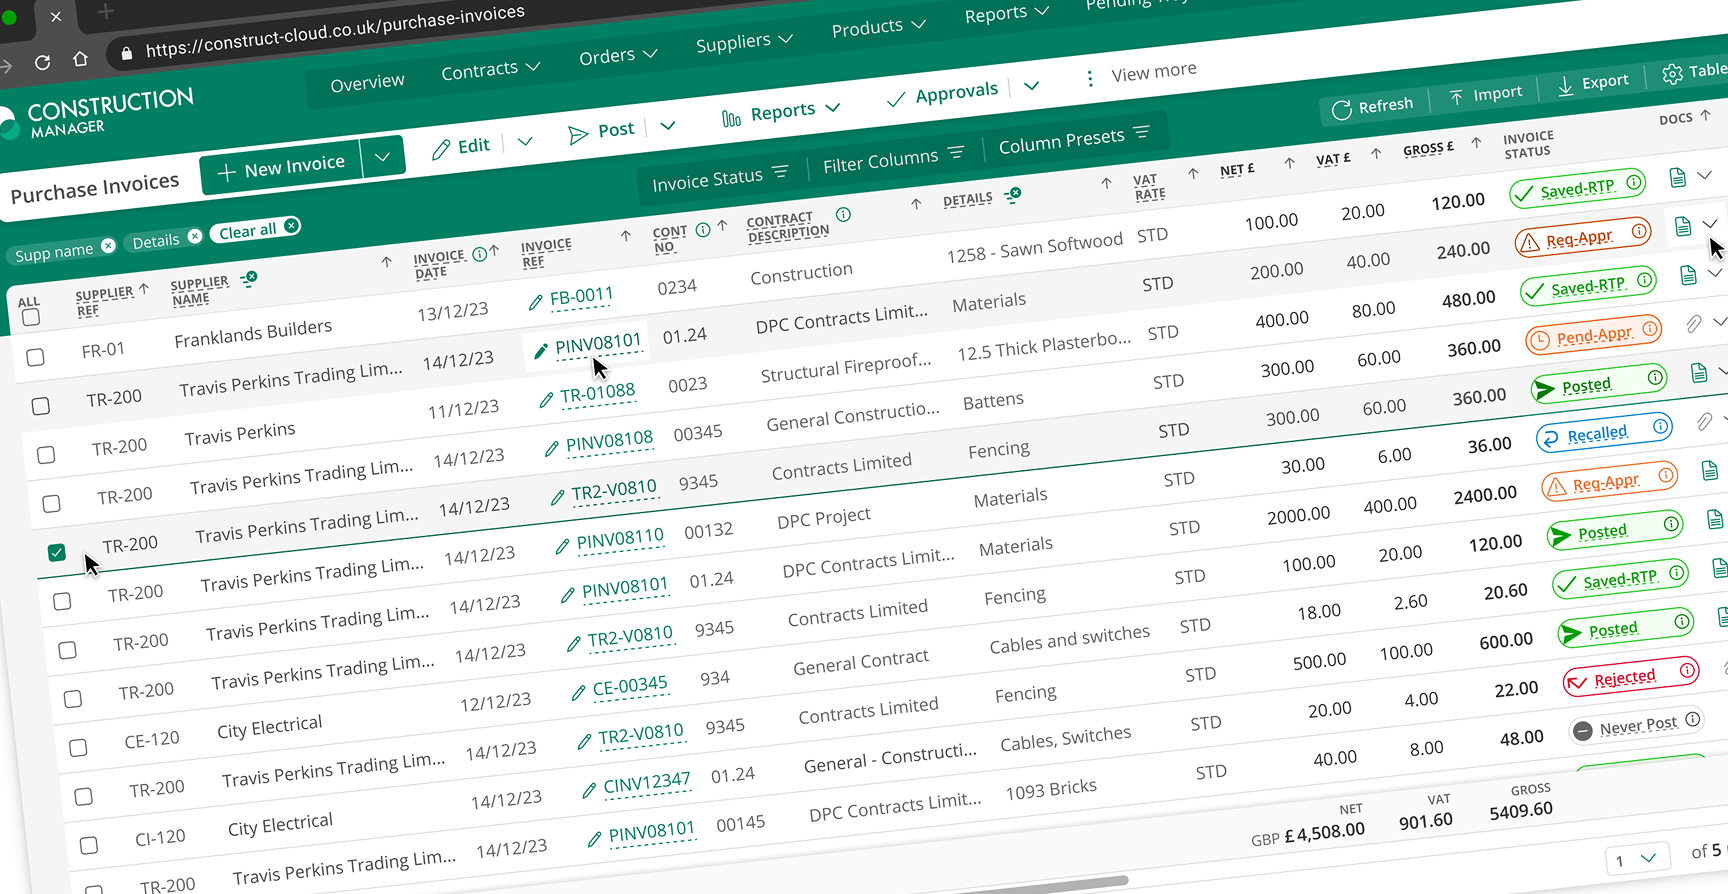Open the document icon on the FR-01 row
The height and width of the screenshot is (894, 1728).
1678,178
